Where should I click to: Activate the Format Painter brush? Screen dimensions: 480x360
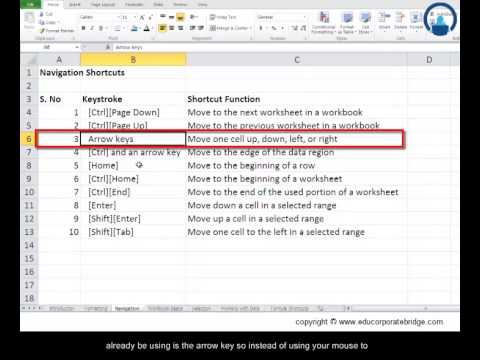pos(57,31)
